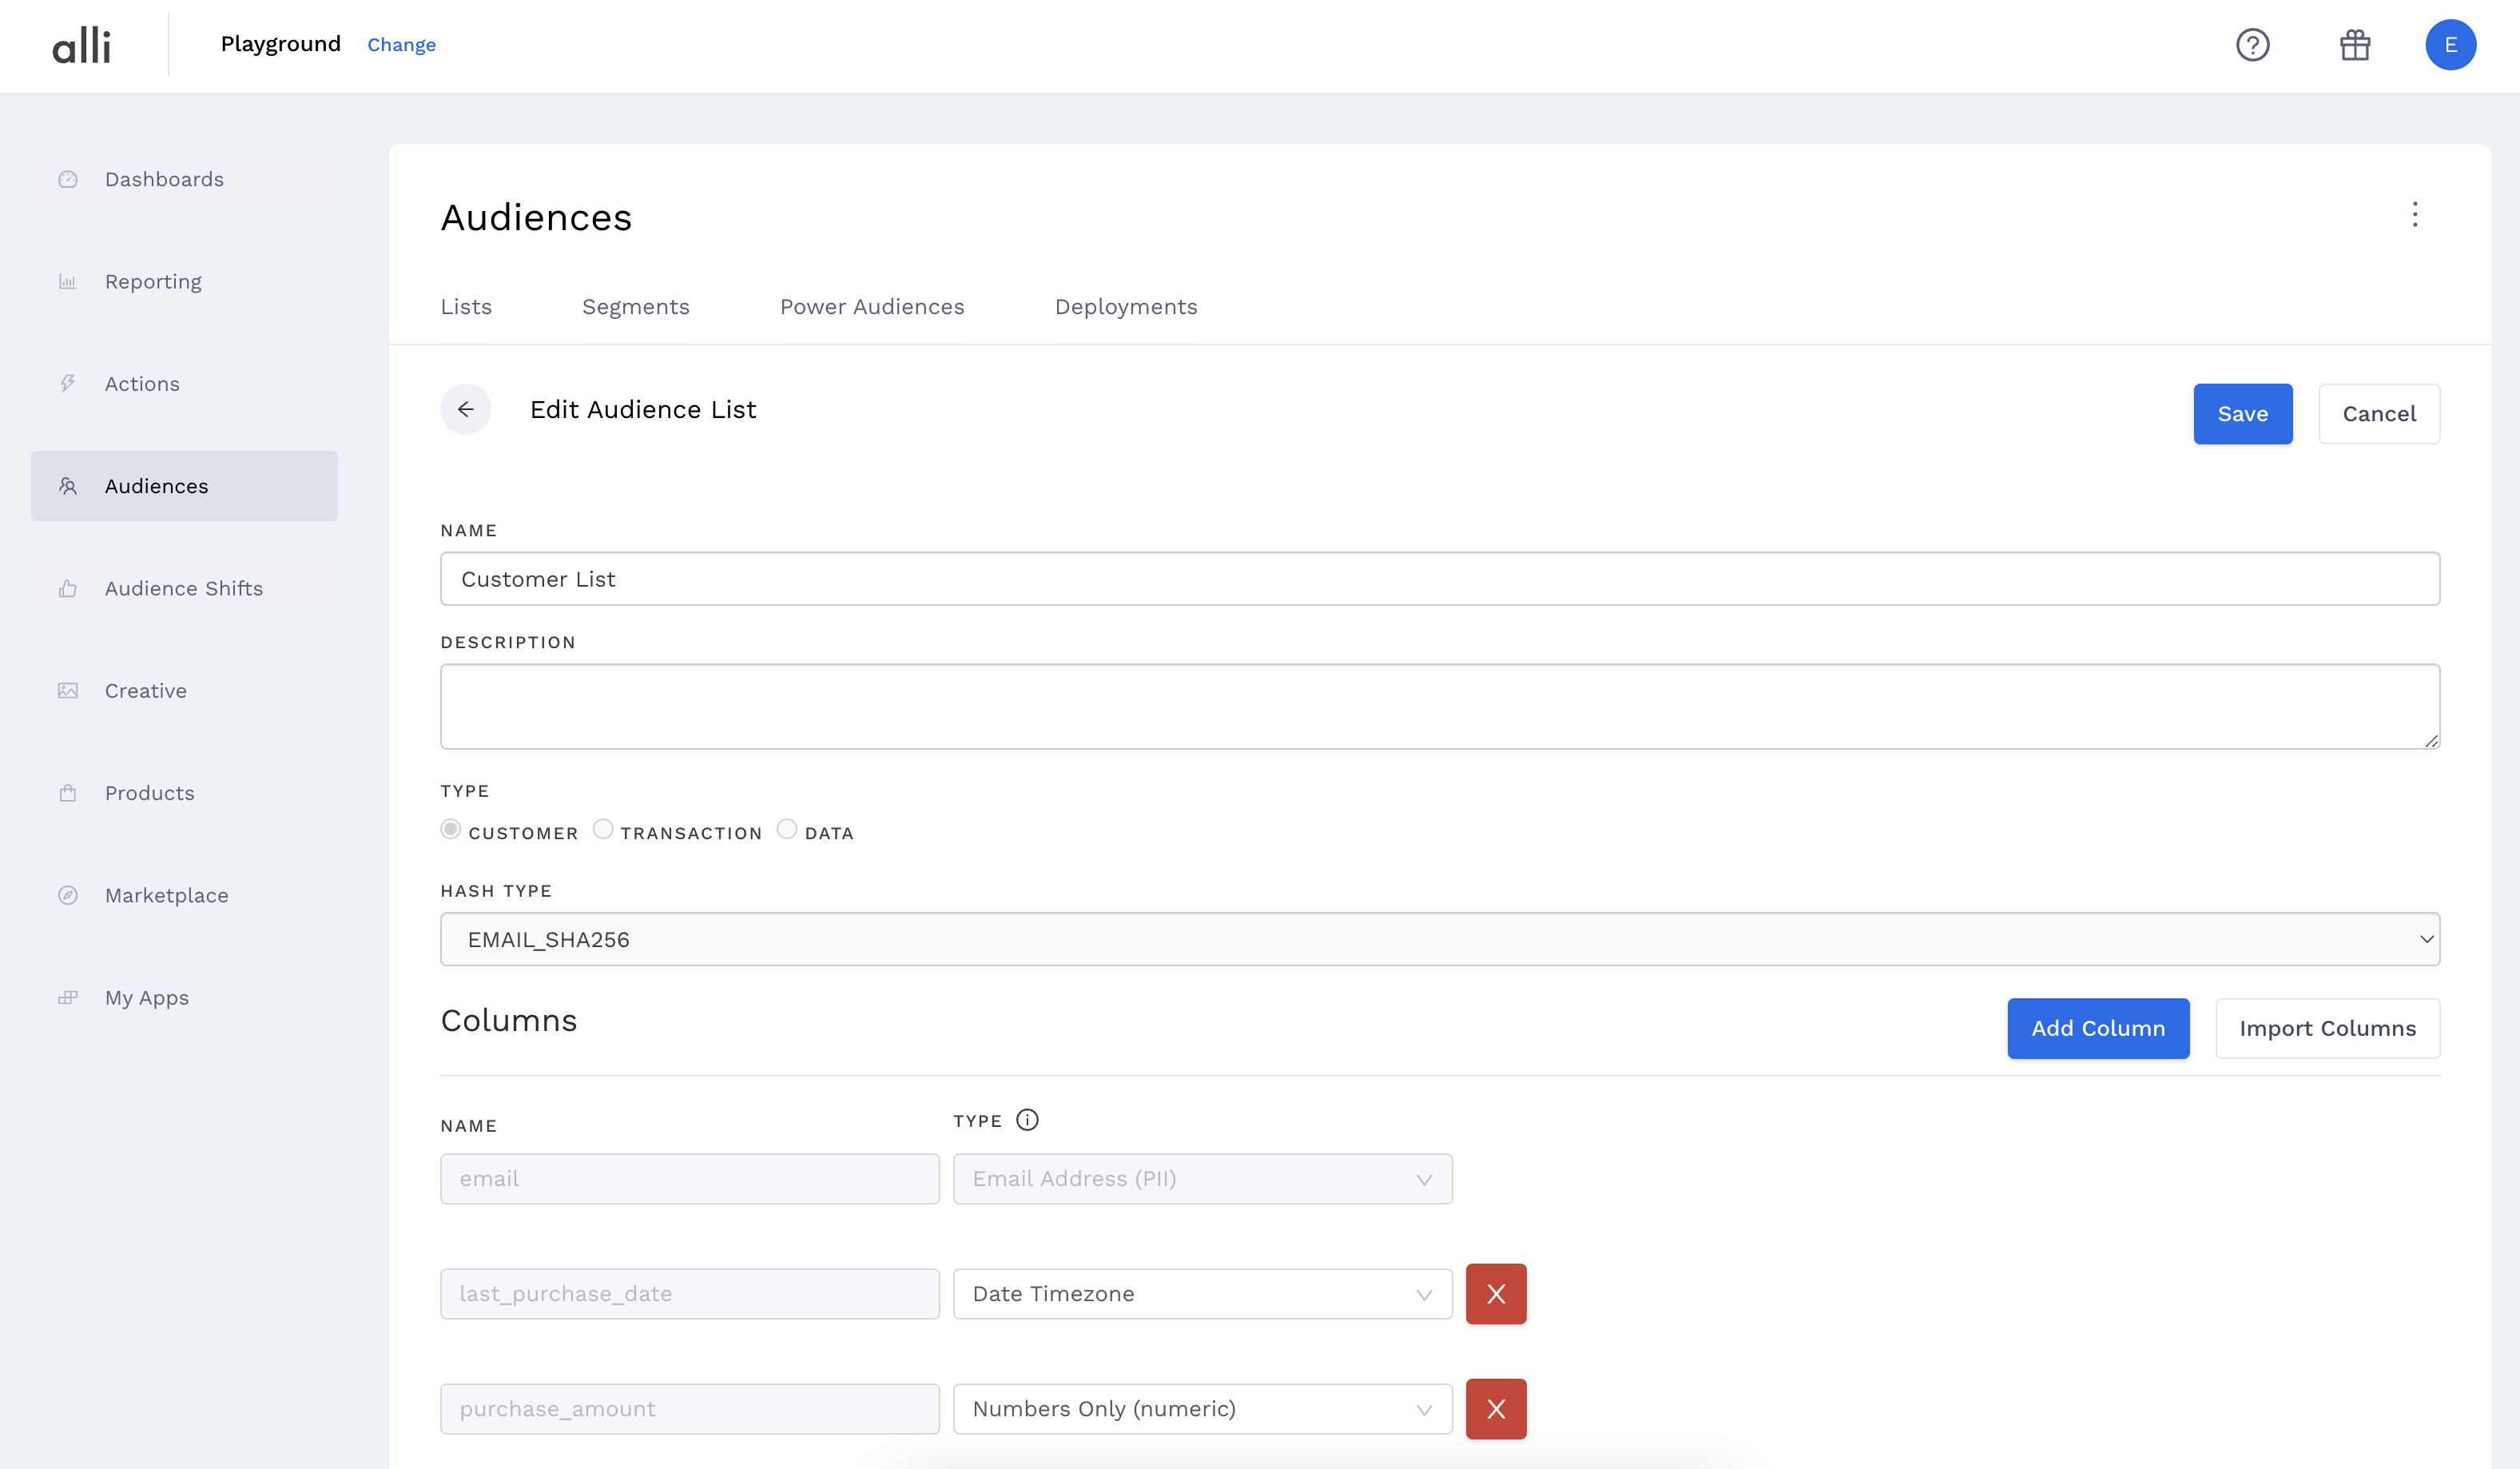Click the back arrow beside Edit Audience List
Screen dimensions: 2520x1469
466,409
